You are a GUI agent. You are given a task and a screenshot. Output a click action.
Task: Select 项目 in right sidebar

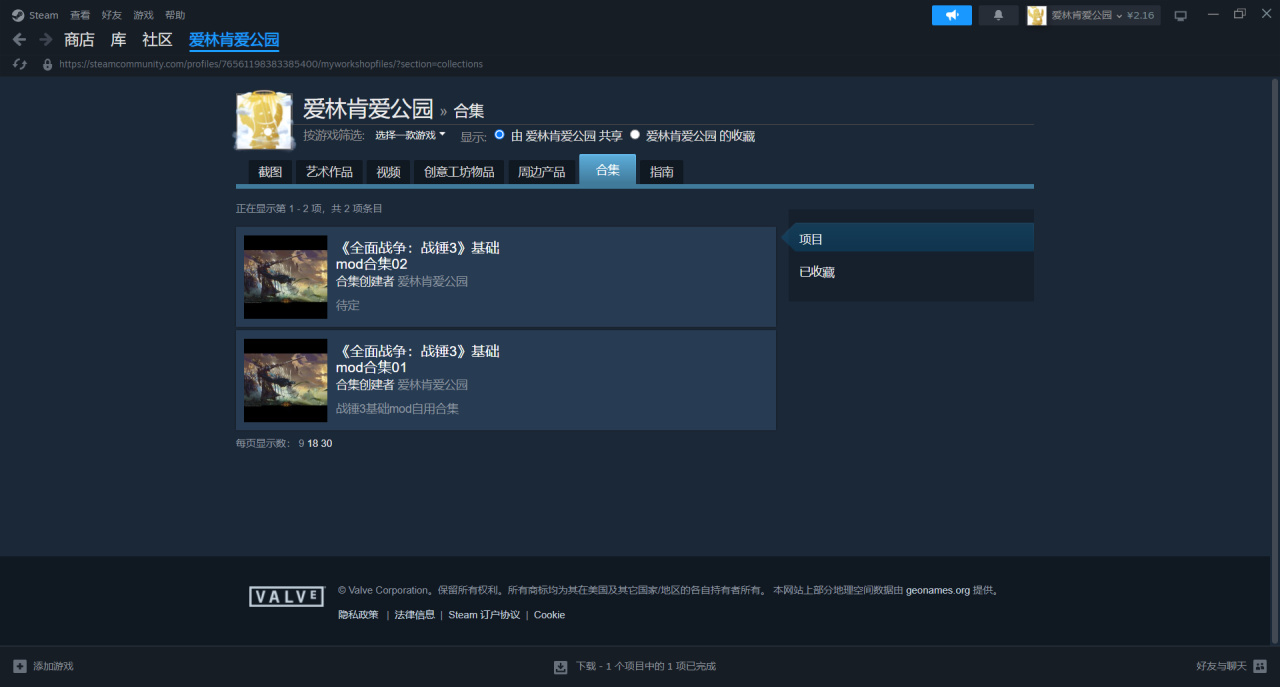[x=911, y=238]
